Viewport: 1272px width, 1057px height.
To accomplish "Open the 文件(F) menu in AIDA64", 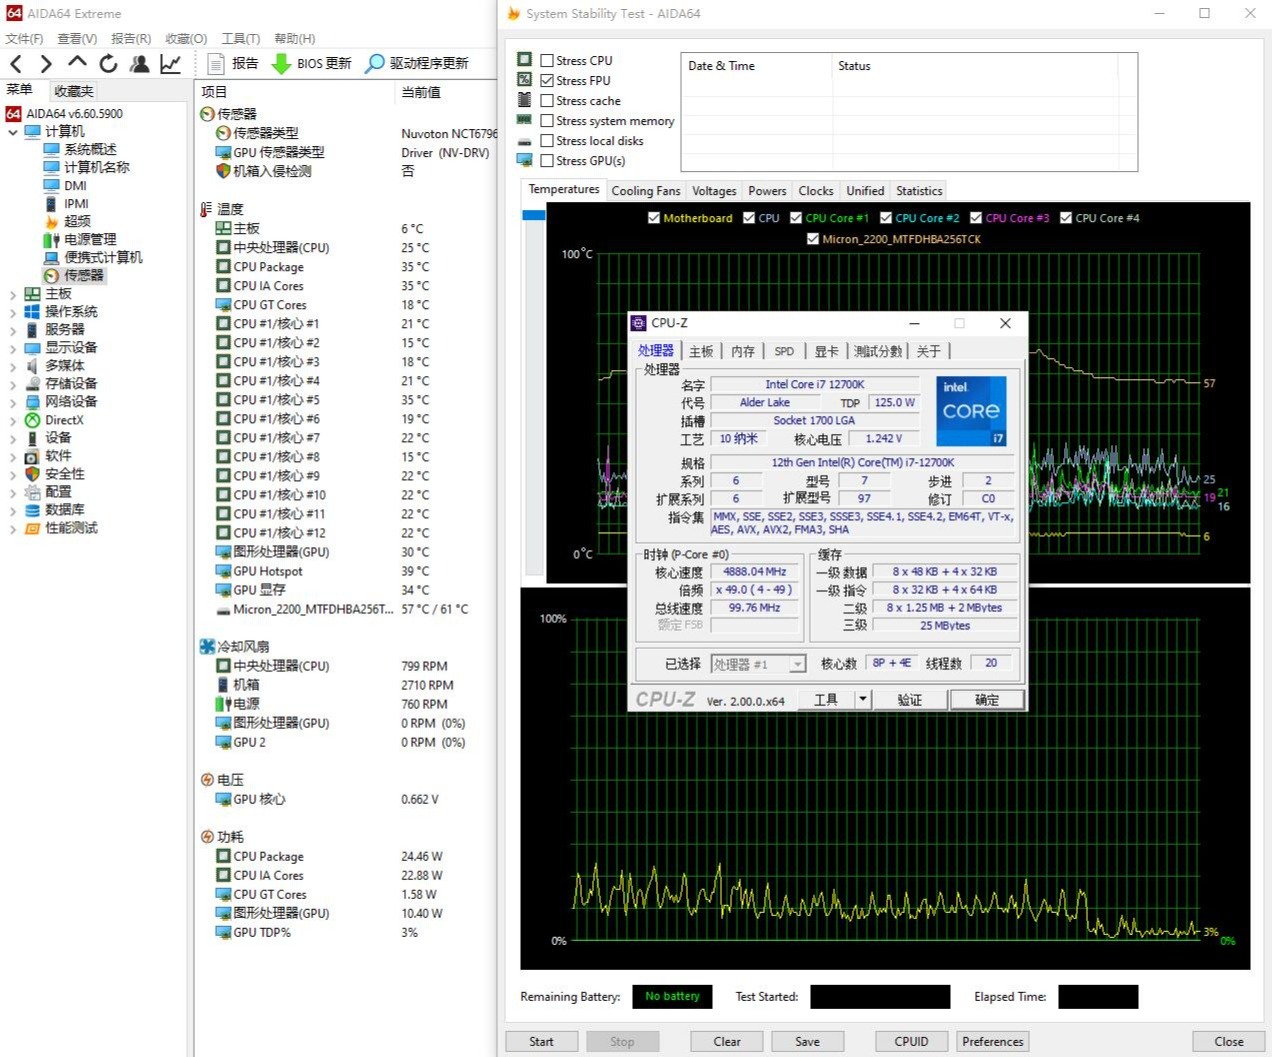I will [x=24, y=39].
